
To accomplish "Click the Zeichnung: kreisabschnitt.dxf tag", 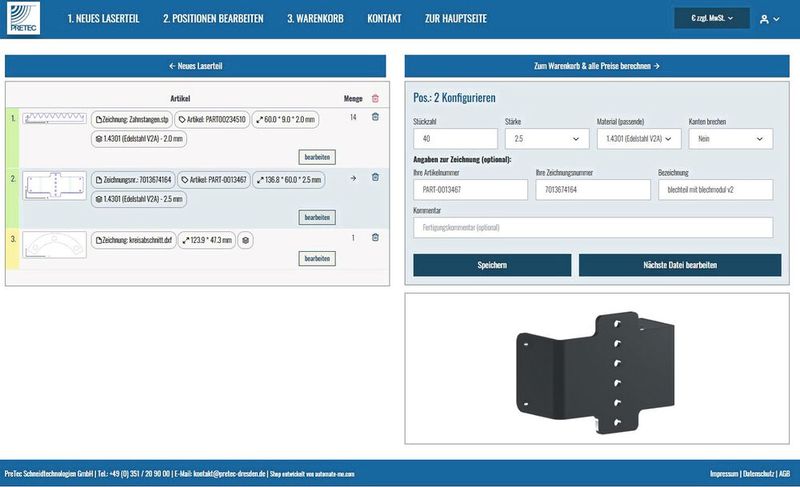I will click(134, 240).
